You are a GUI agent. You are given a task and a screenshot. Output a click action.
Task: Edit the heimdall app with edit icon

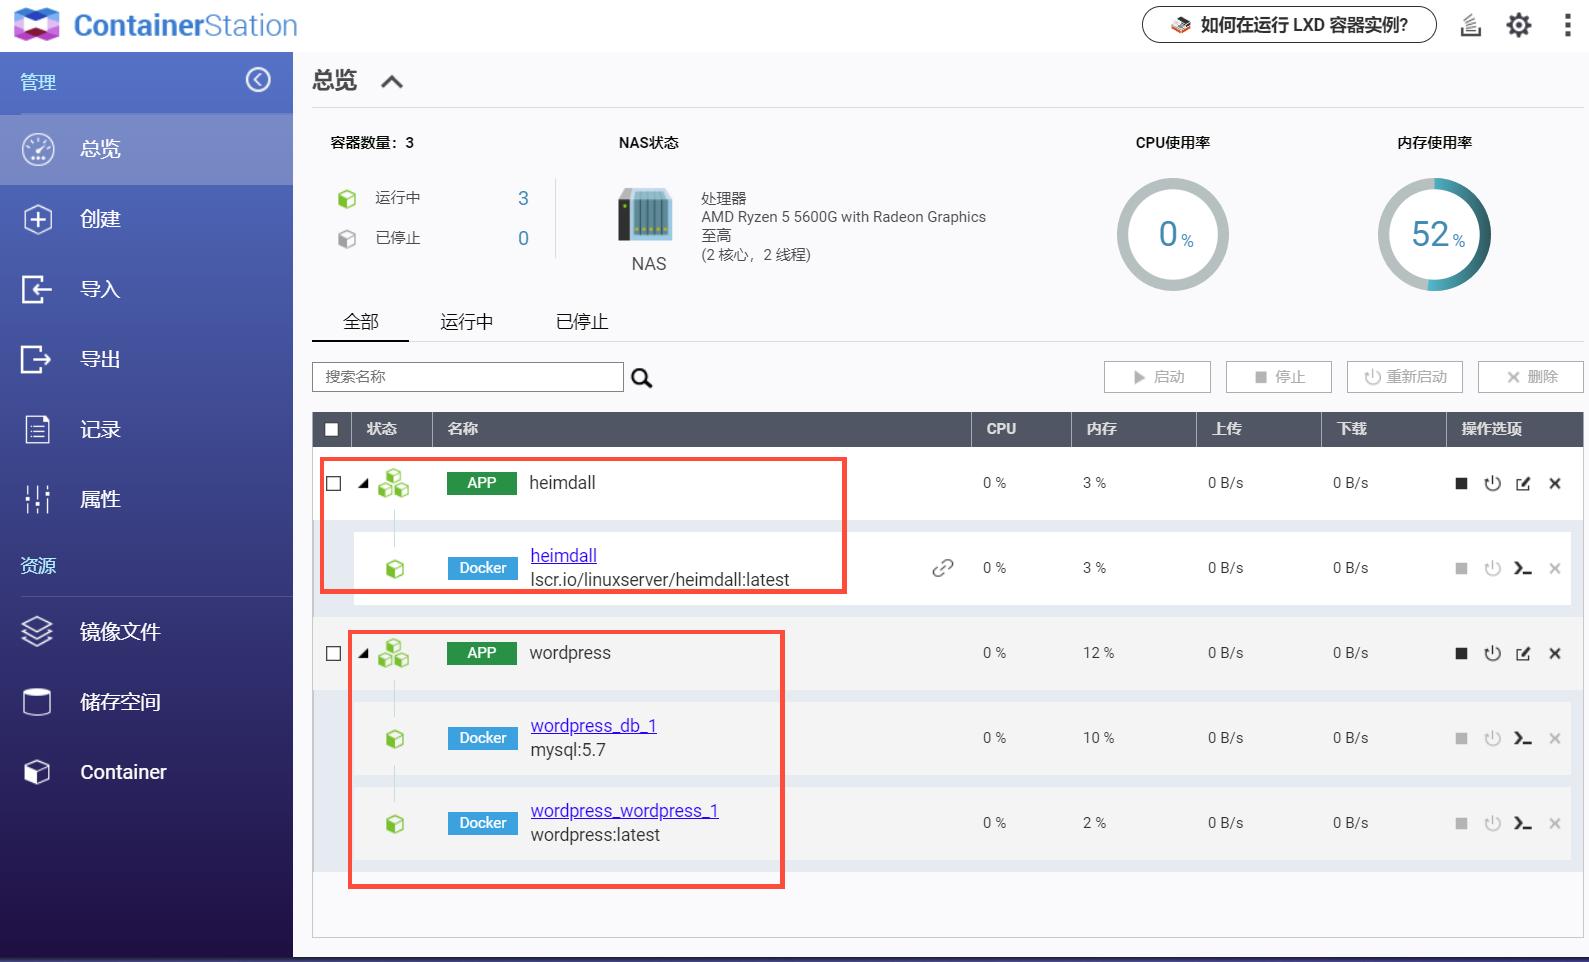pos(1523,484)
